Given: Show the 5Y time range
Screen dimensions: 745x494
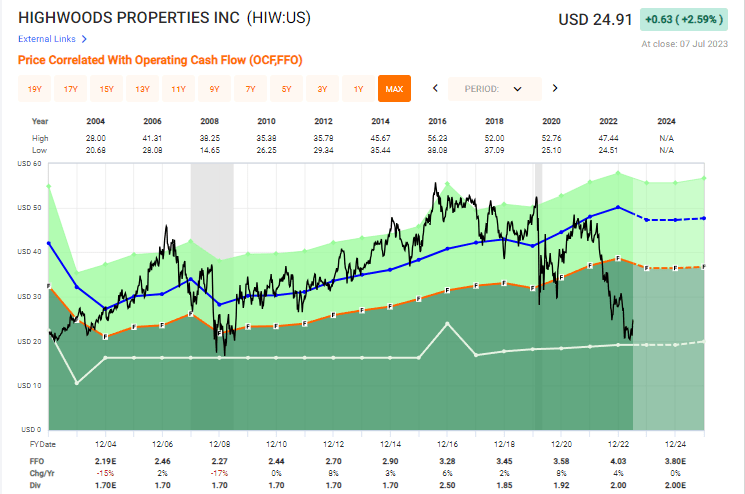Looking at the screenshot, I should 287,89.
